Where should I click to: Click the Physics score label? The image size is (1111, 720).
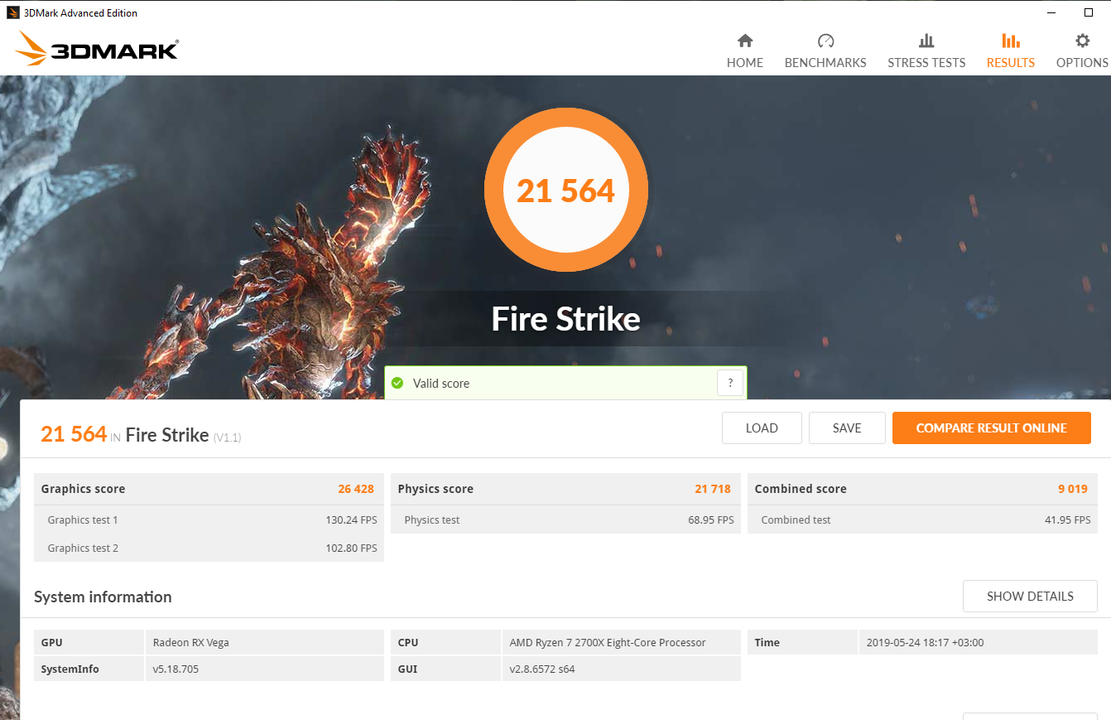click(435, 489)
